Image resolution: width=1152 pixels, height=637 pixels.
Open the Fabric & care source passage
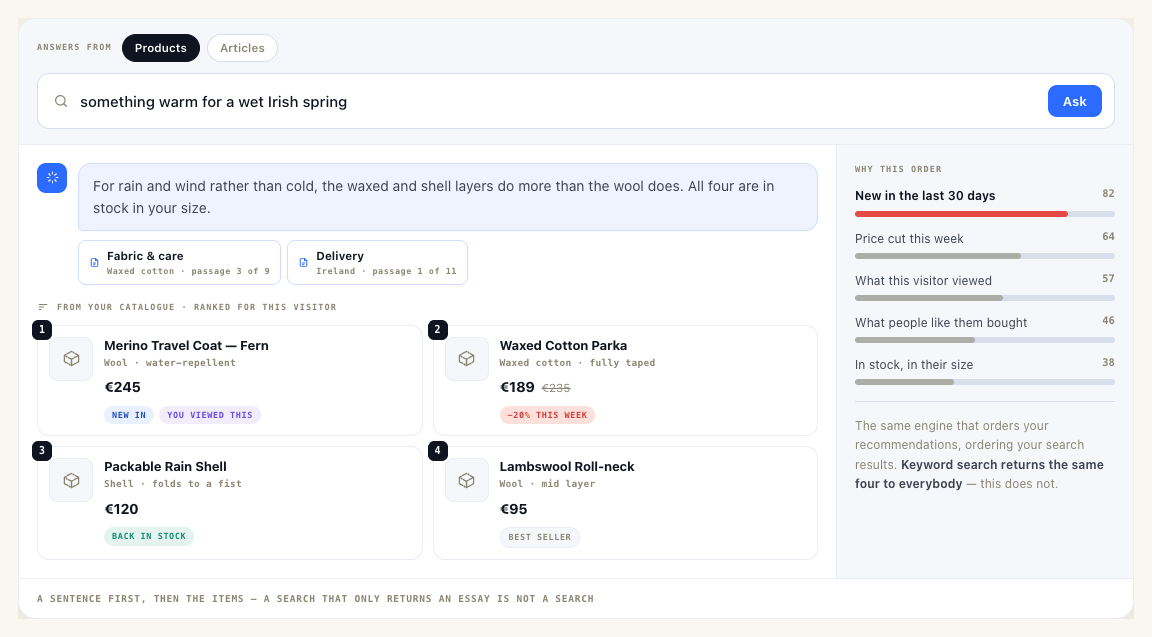[179, 262]
